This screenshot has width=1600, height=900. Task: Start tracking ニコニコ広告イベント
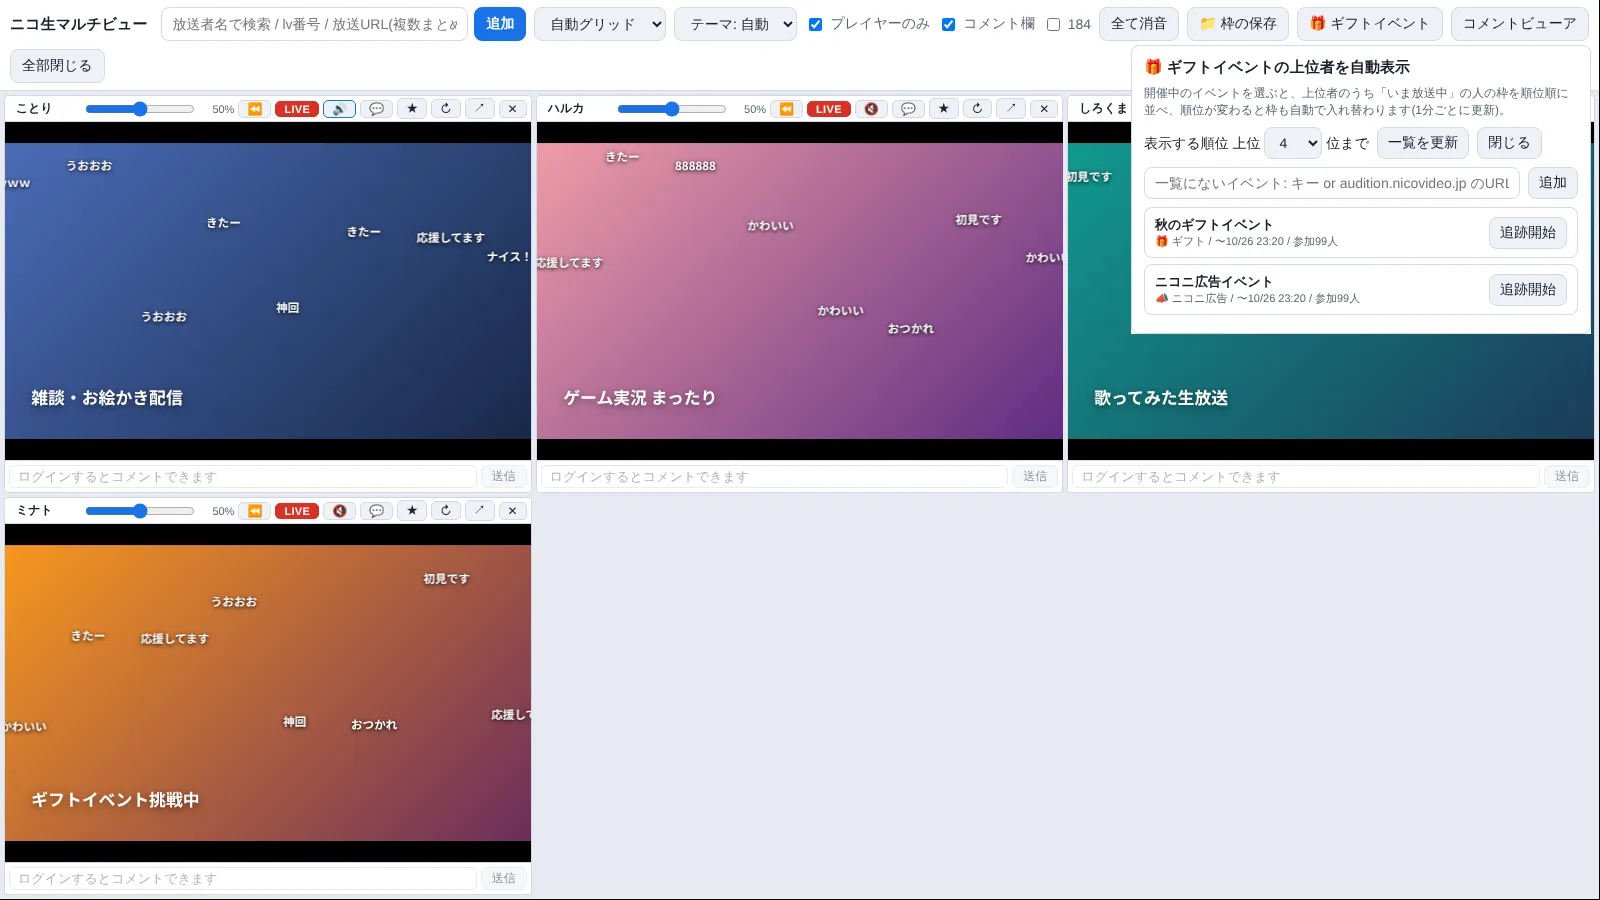(x=1528, y=290)
